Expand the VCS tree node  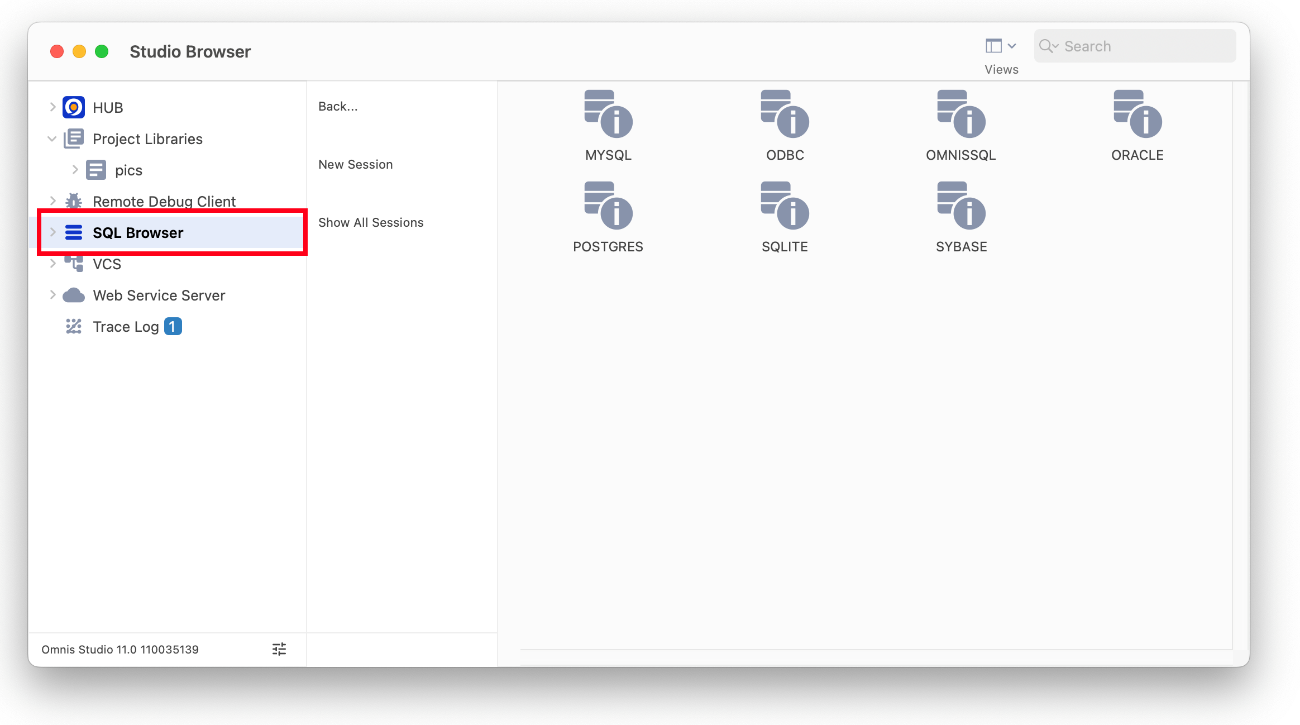pyautogui.click(x=53, y=264)
